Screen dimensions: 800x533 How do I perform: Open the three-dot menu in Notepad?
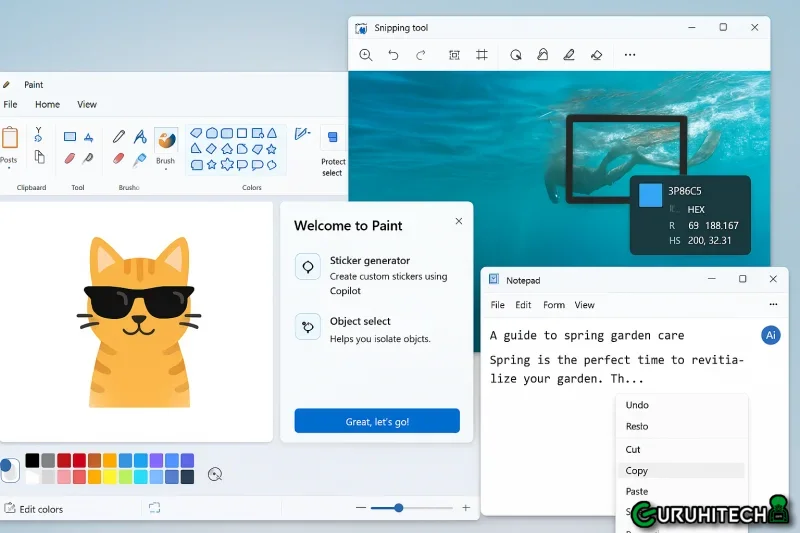coord(773,304)
